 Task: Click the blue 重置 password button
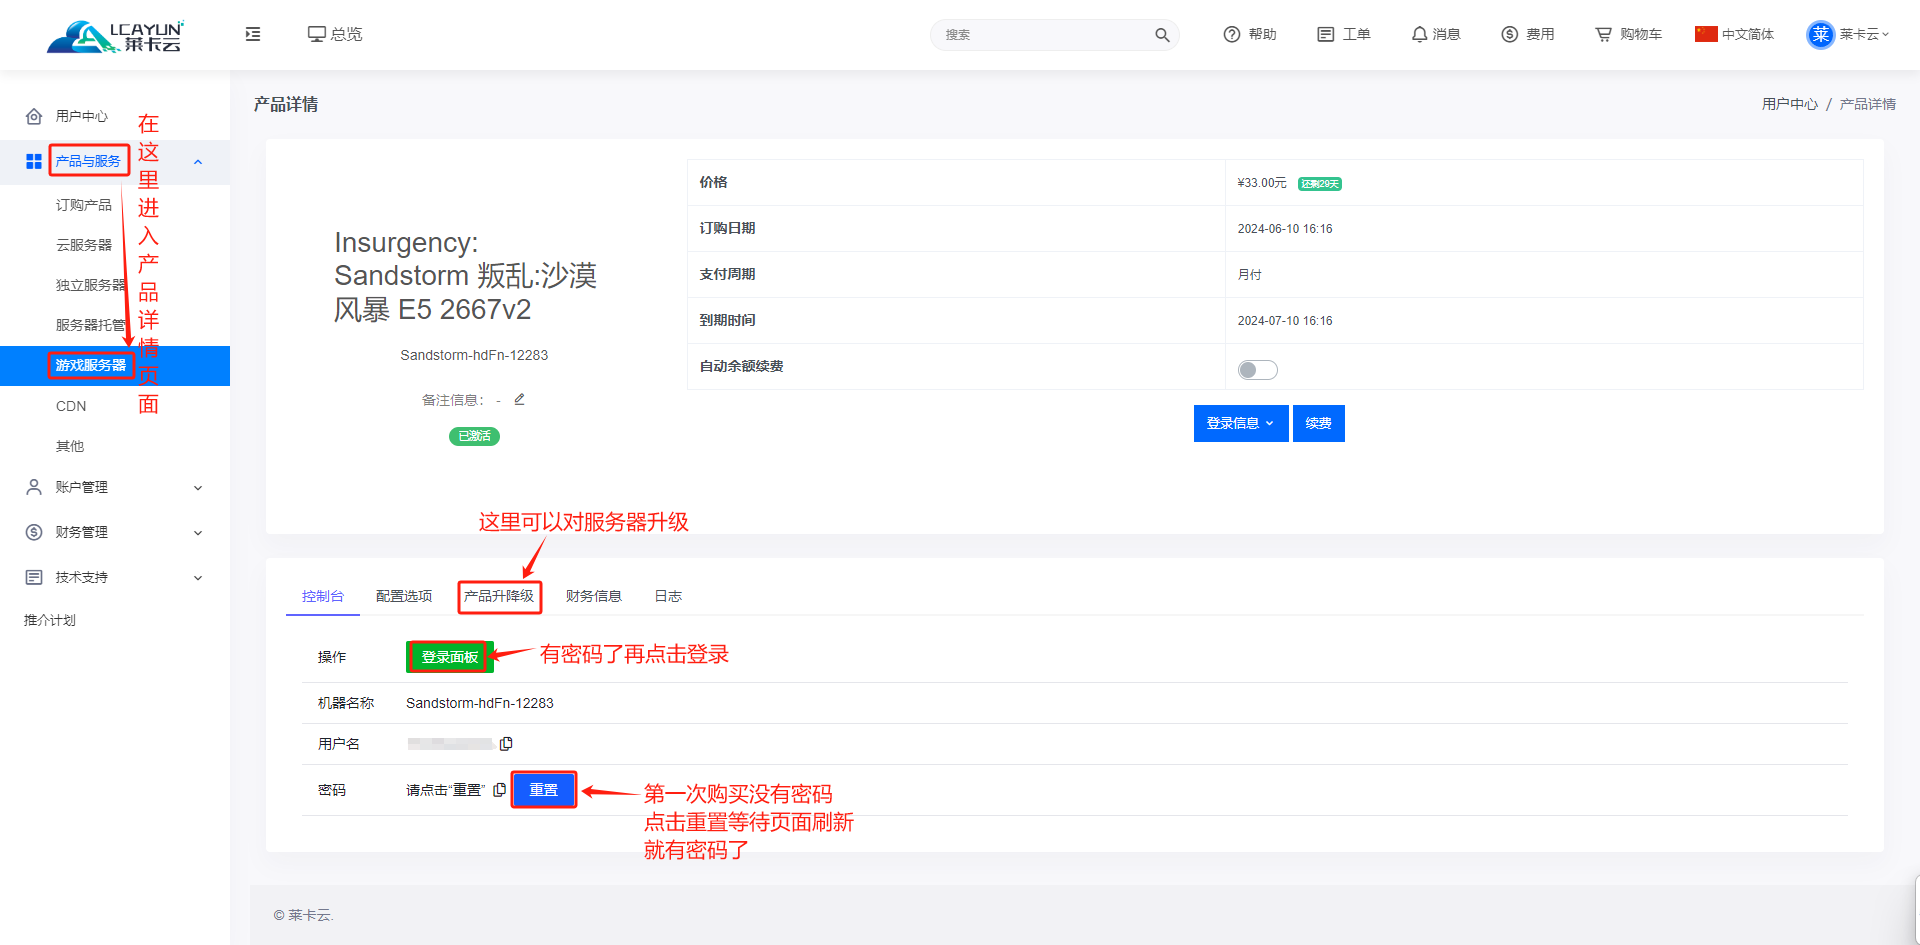[x=543, y=790]
